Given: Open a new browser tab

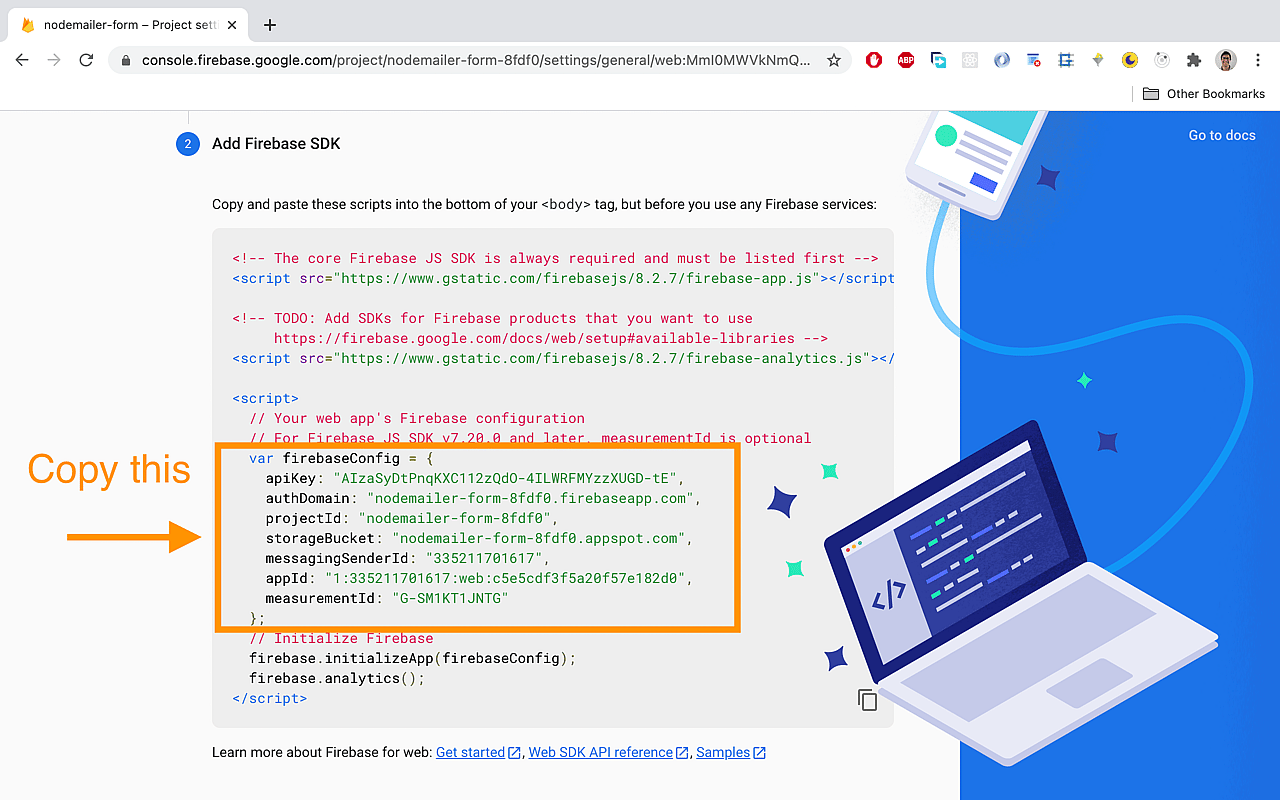Looking at the screenshot, I should 269,25.
